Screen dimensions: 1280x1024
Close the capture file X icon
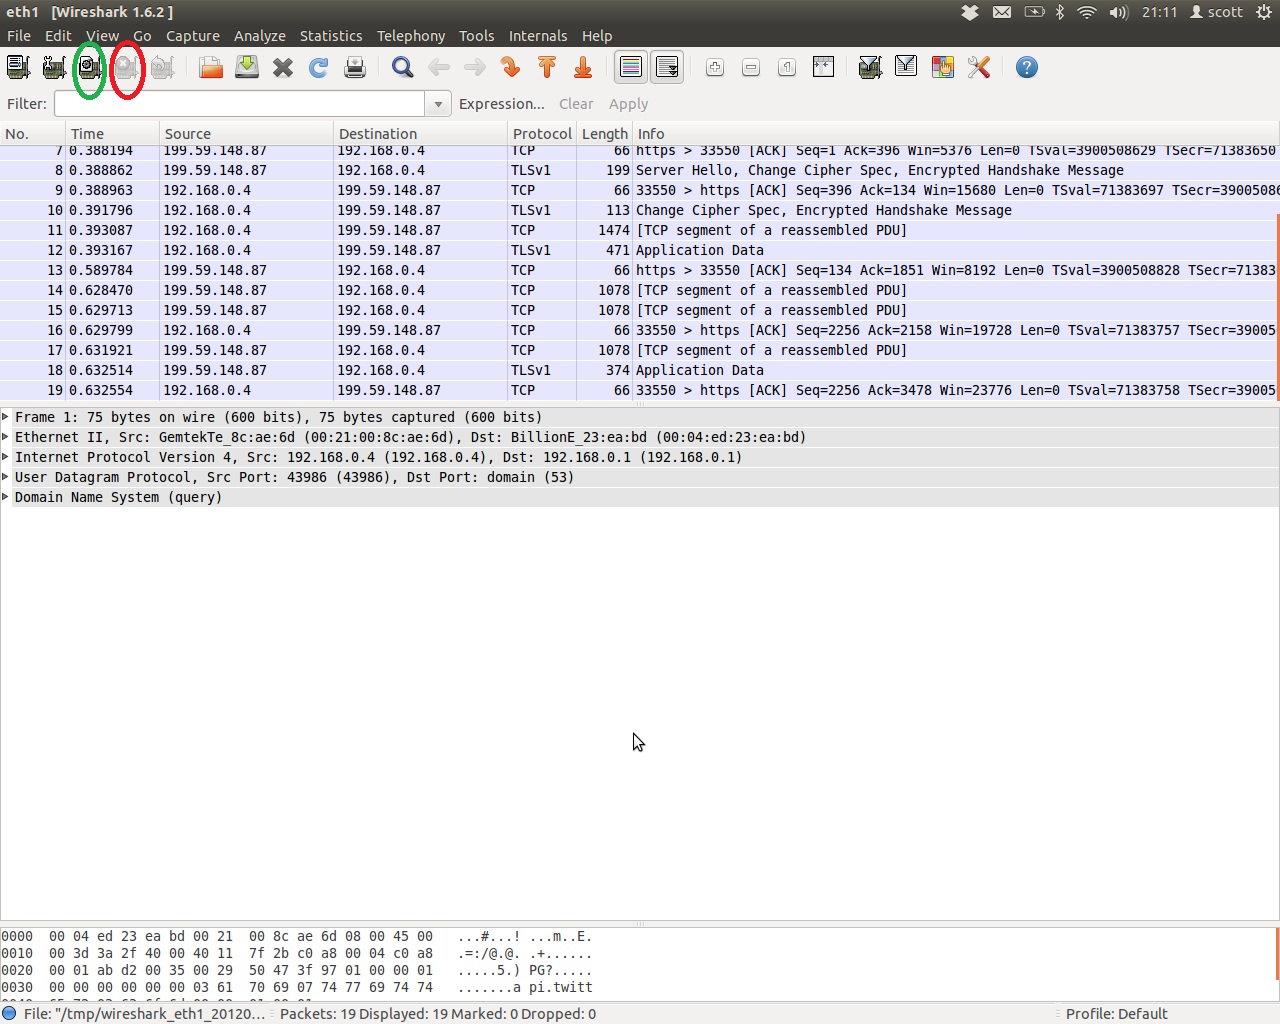(283, 67)
